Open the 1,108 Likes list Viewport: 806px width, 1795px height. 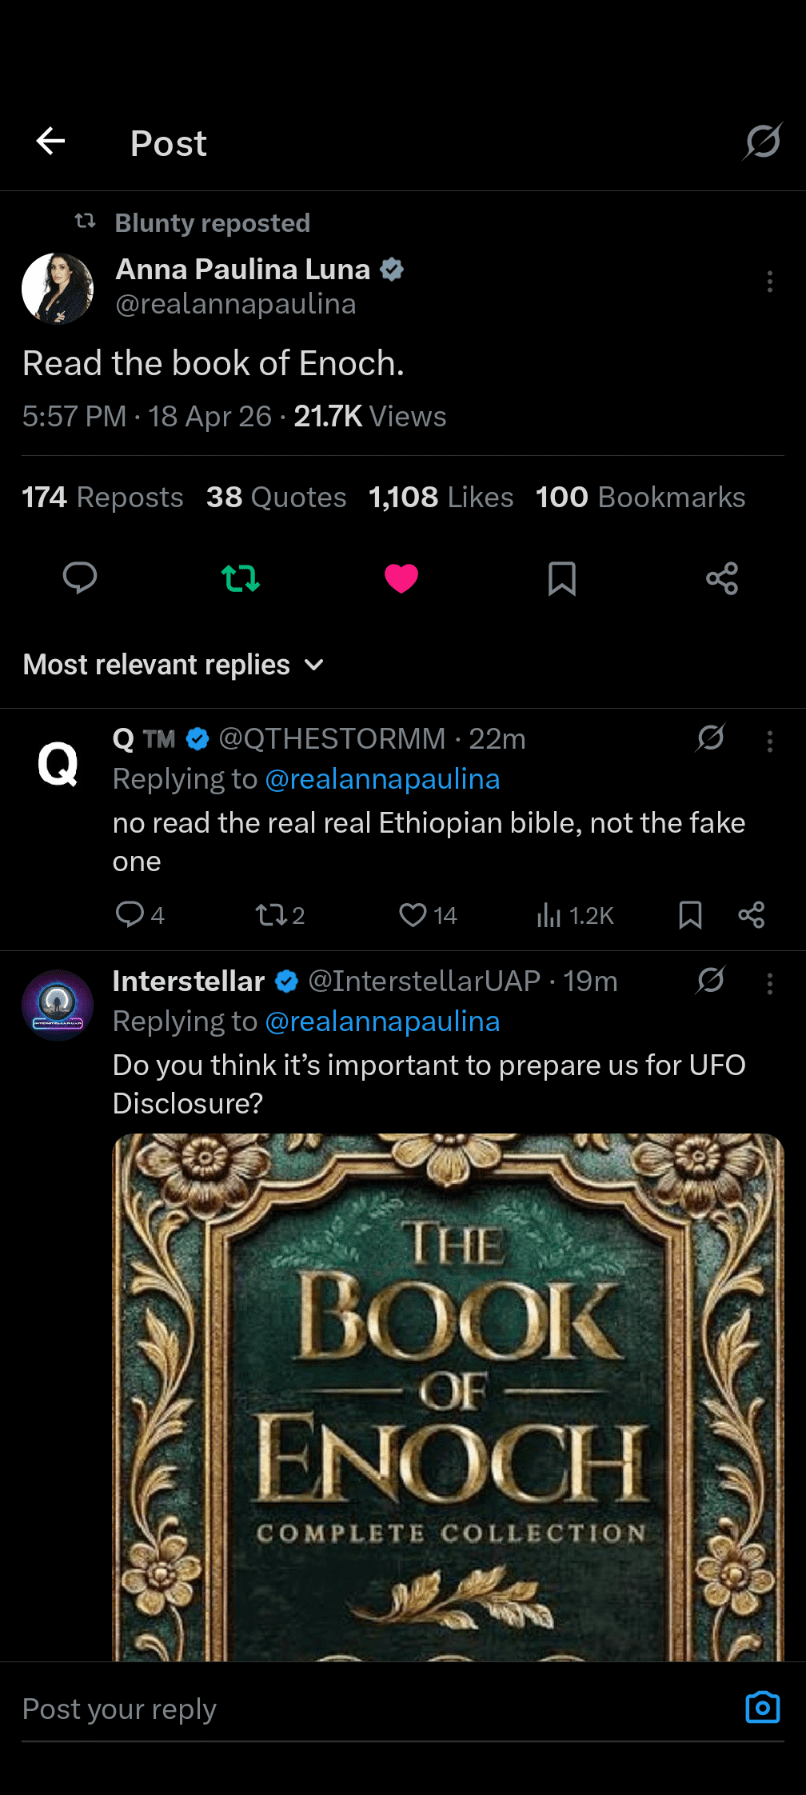[x=441, y=497]
